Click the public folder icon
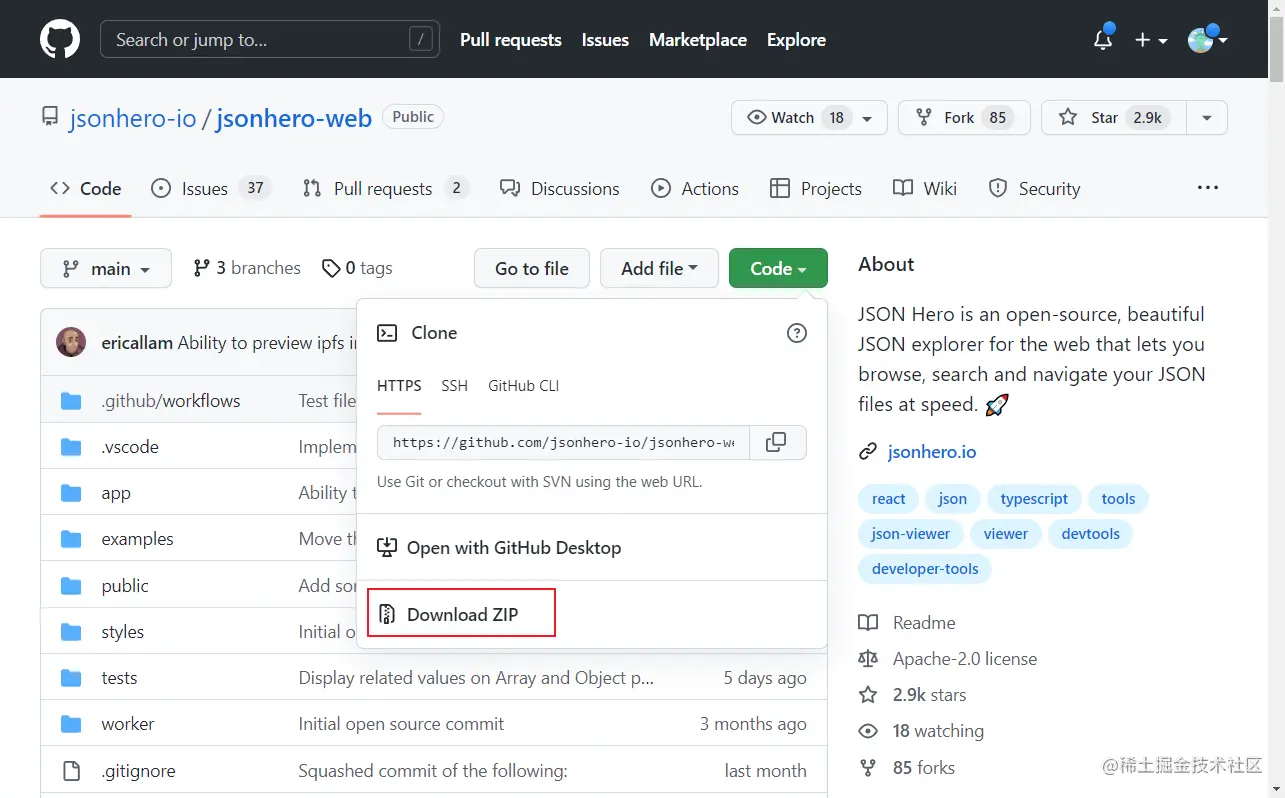This screenshot has width=1285, height=798. [71, 585]
